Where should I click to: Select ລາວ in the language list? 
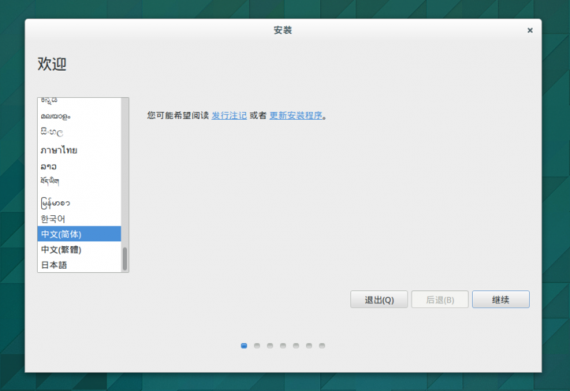point(79,166)
